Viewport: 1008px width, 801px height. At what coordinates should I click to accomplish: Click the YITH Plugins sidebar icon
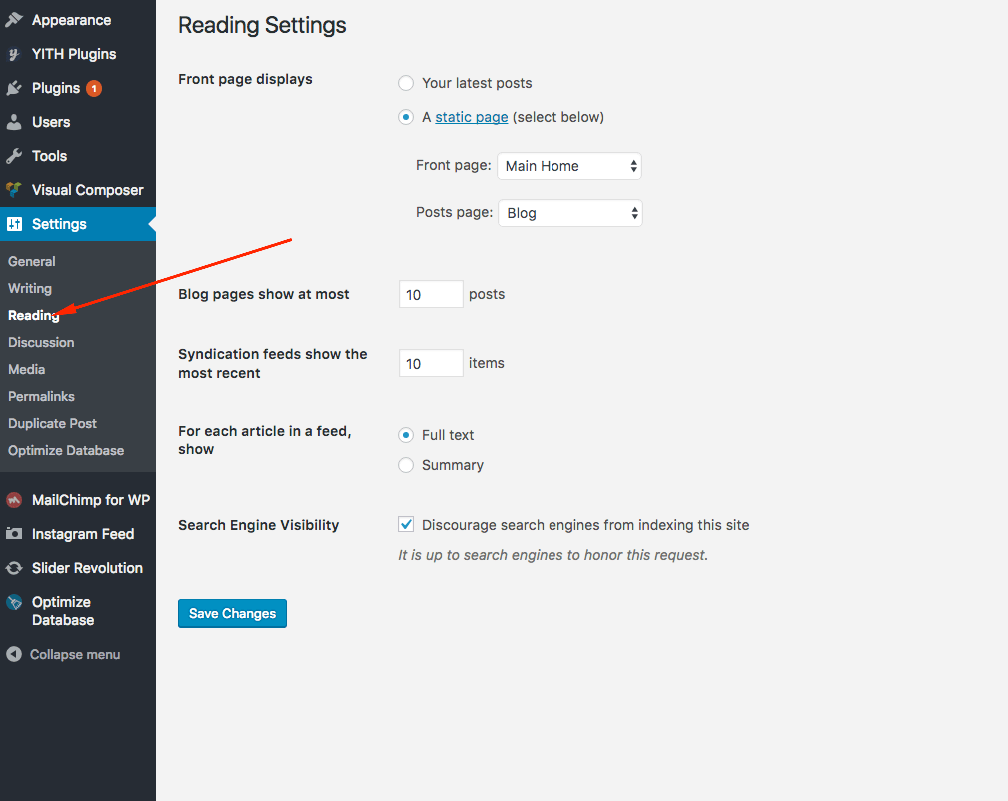14,54
